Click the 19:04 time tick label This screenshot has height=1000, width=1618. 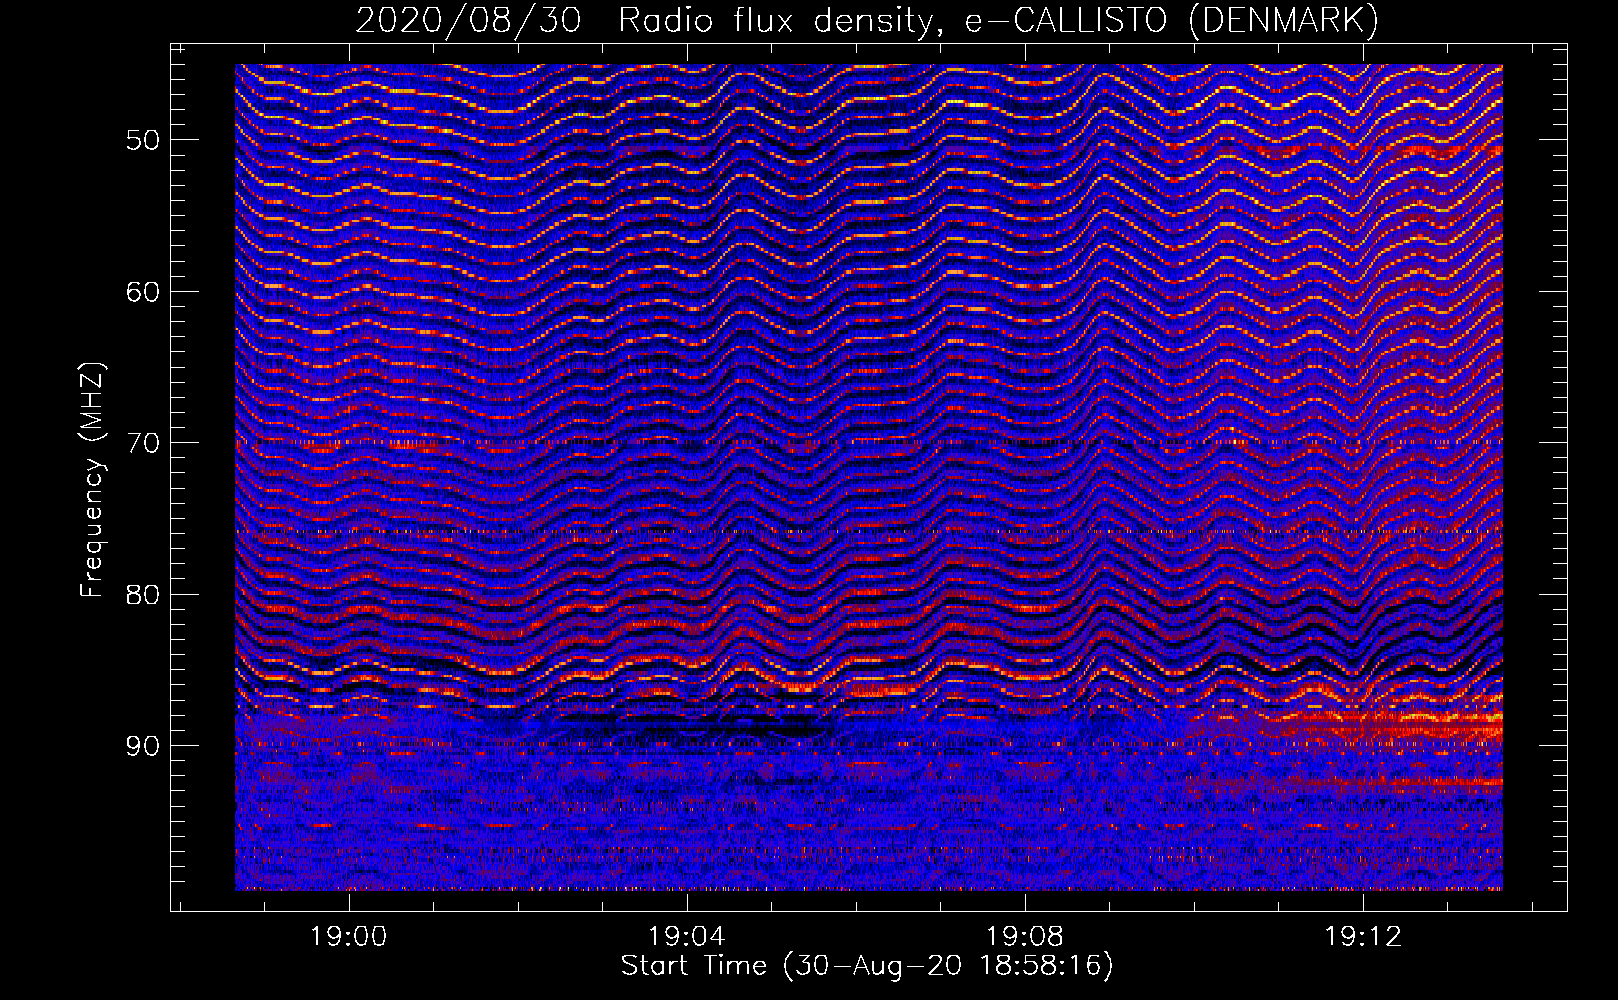[686, 937]
